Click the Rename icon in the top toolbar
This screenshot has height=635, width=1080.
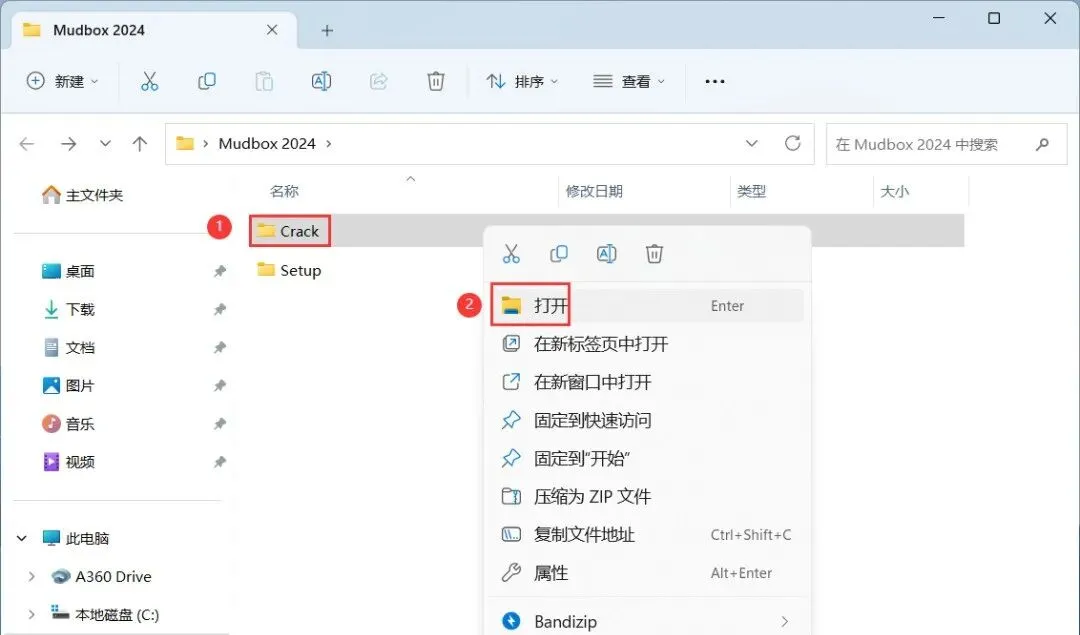(x=321, y=81)
